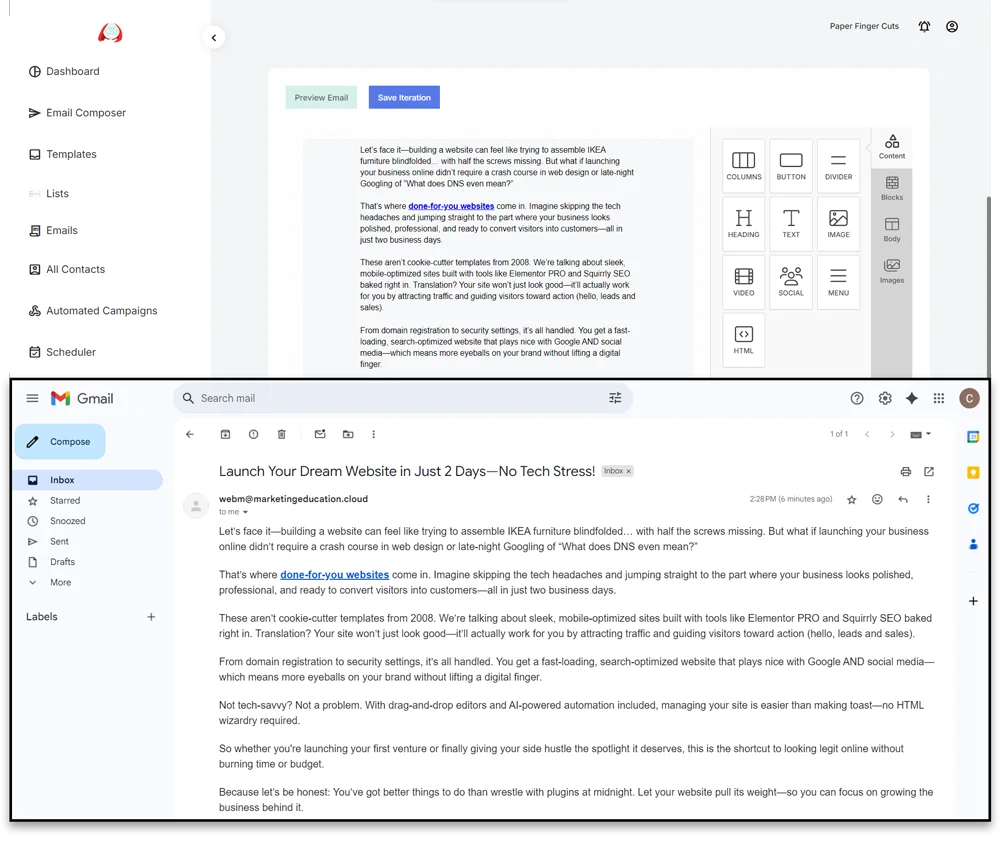Click the Search mail field
Screen dimensions: 1000x844
[x=400, y=398]
